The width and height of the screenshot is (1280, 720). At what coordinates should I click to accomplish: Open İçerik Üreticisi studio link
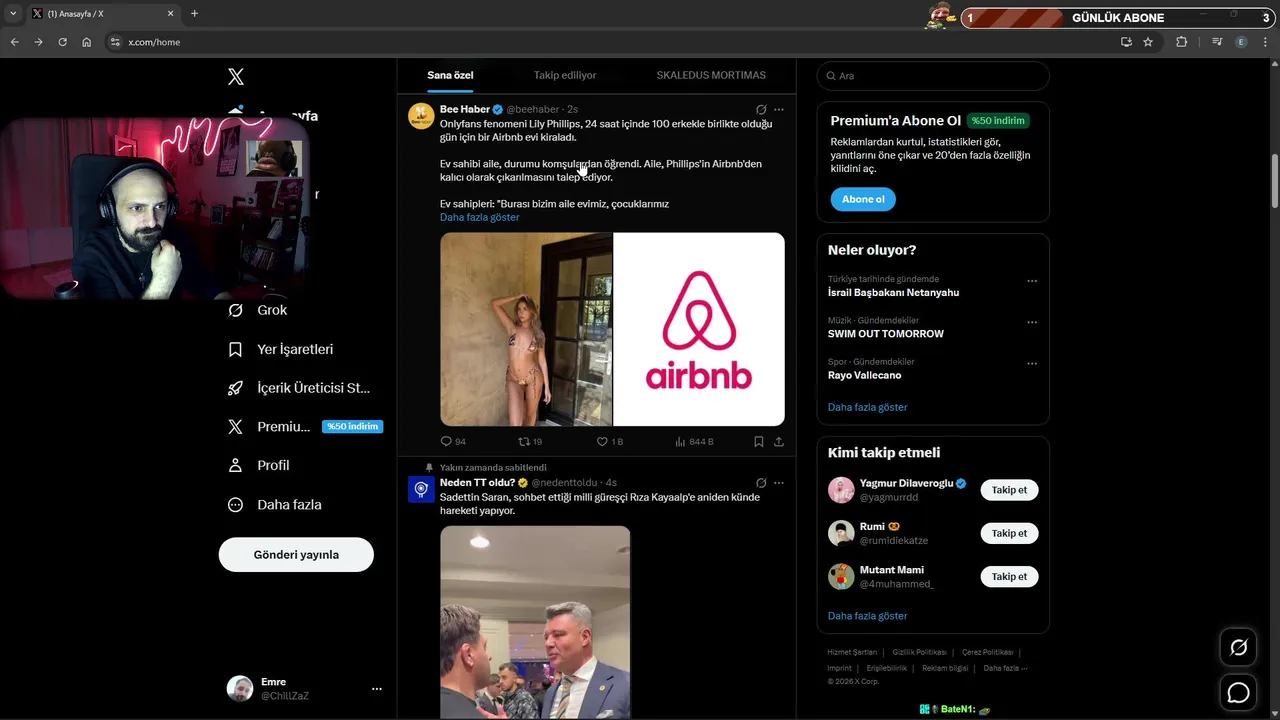(x=299, y=388)
